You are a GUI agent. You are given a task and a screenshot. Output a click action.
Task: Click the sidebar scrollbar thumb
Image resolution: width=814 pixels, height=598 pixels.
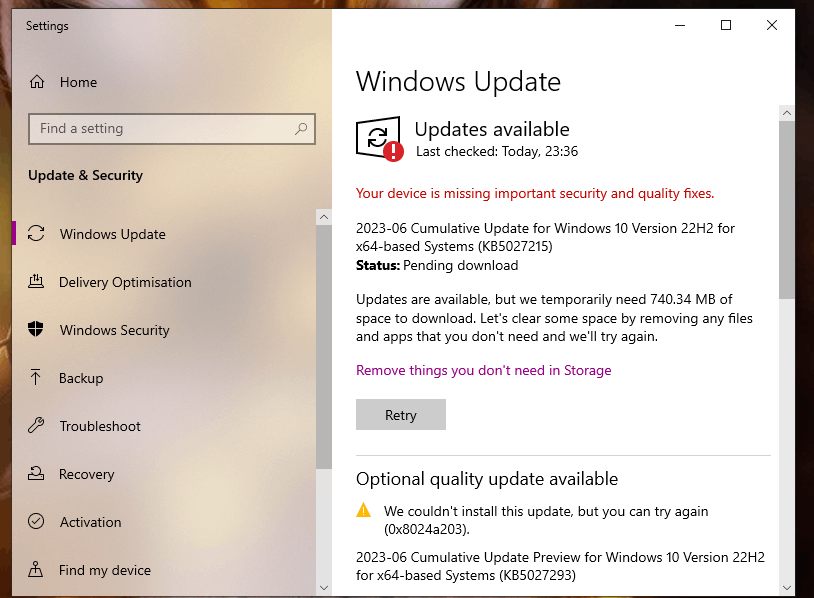pos(324,347)
